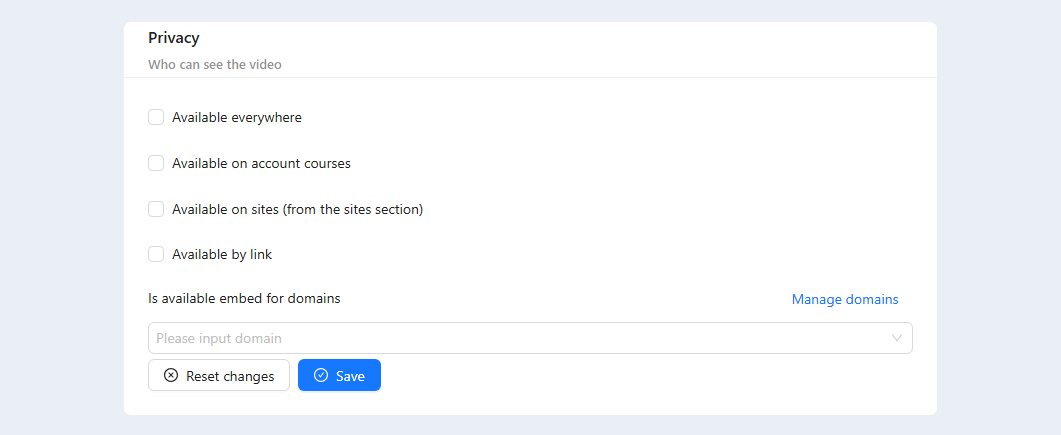Click the 'Is available embed for domains' label

[x=244, y=298]
